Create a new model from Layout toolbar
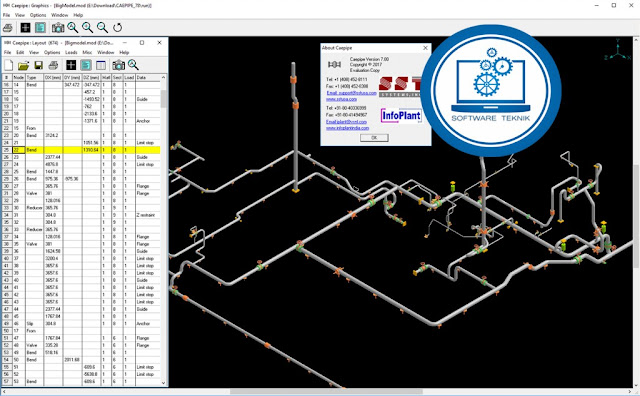Image resolution: width=640 pixels, height=396 pixels. (x=9, y=65)
